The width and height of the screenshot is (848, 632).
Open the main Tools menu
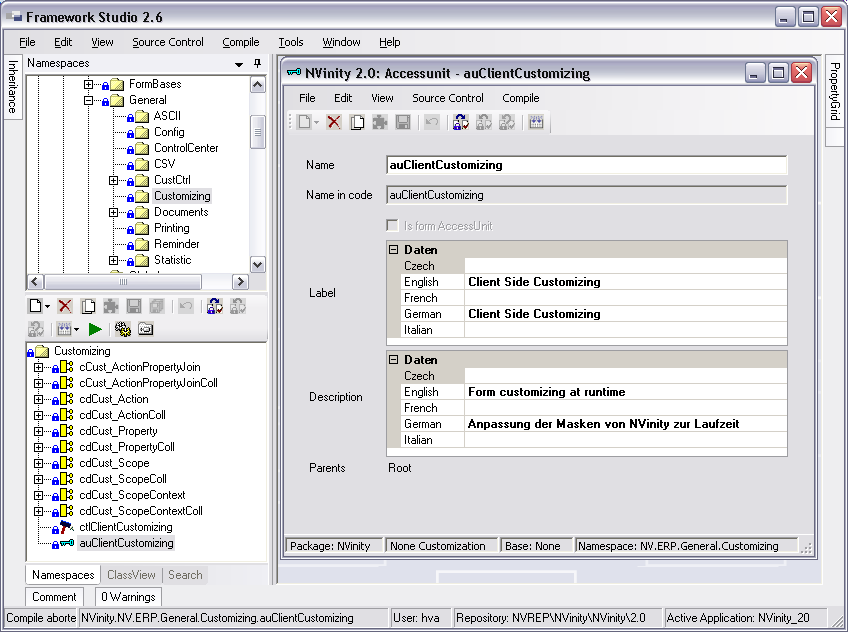coord(291,42)
